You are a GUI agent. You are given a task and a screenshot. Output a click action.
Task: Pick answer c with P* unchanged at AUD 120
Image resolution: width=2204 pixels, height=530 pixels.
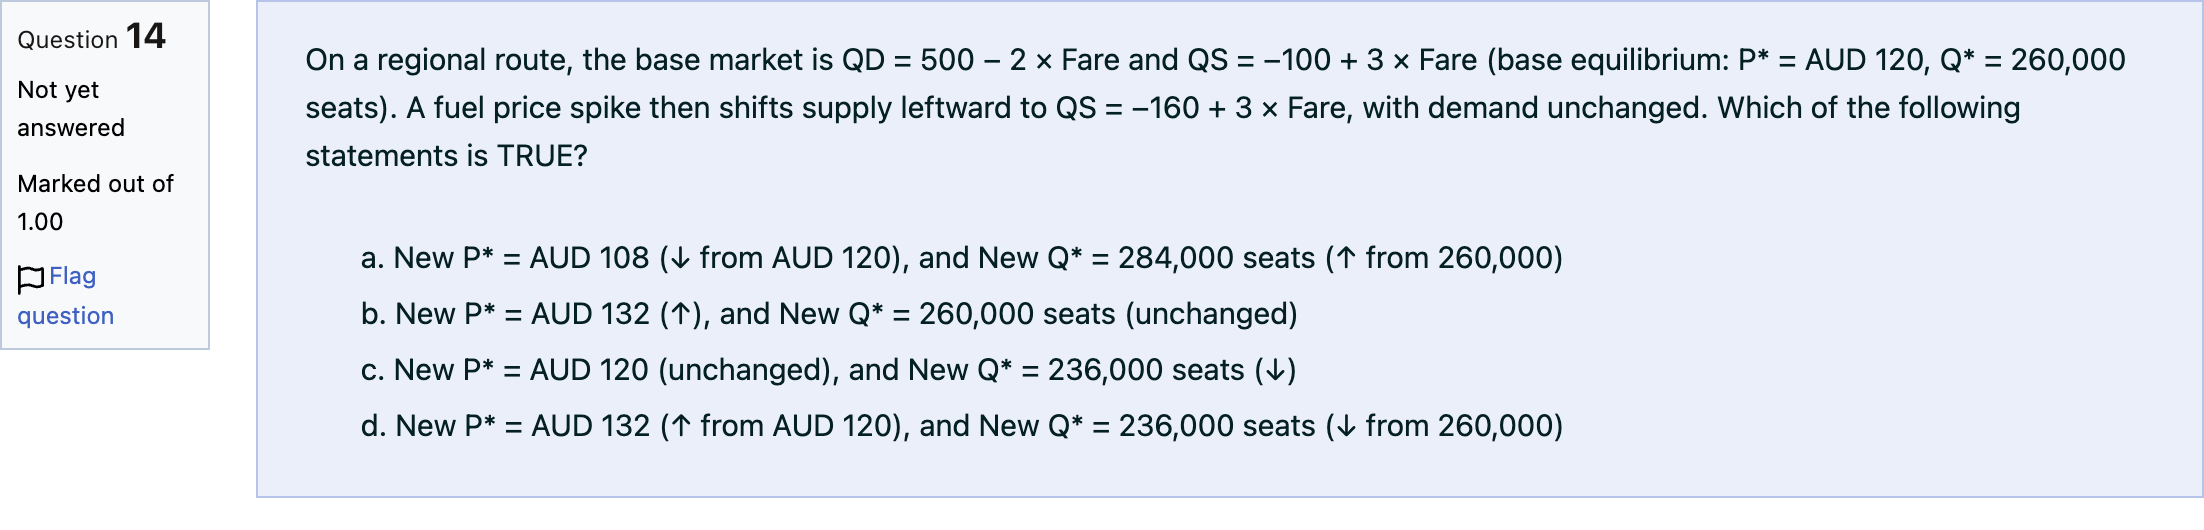click(x=828, y=370)
